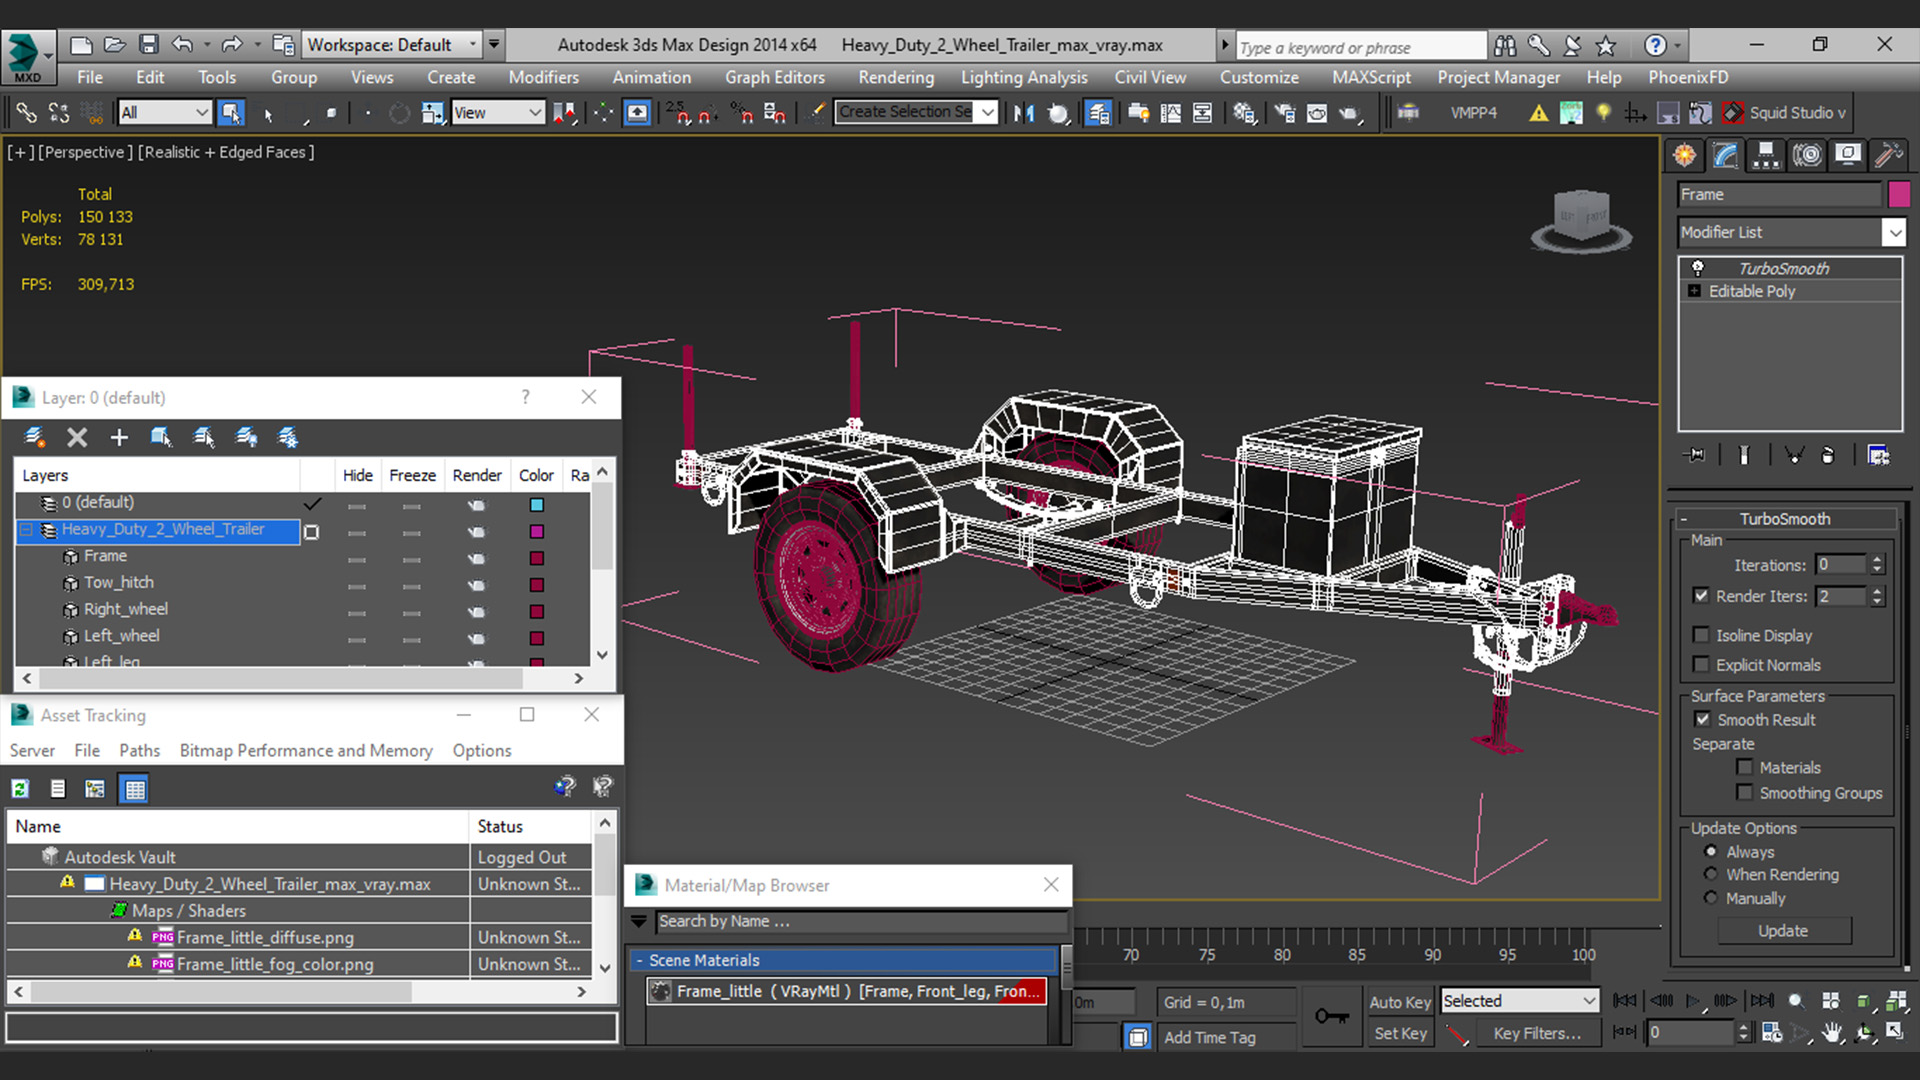The image size is (1920, 1080).
Task: Toggle the Render Iters checkbox
Action: 1701,596
